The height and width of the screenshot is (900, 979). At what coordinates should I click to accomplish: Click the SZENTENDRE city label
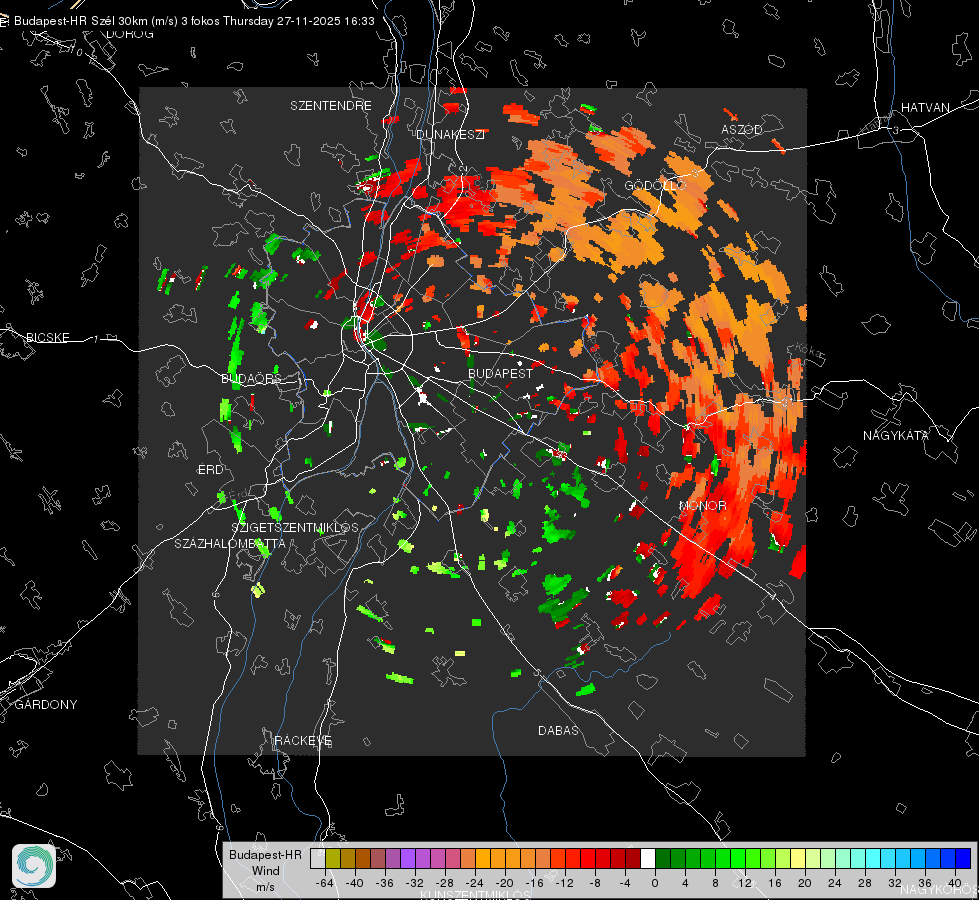pos(331,106)
